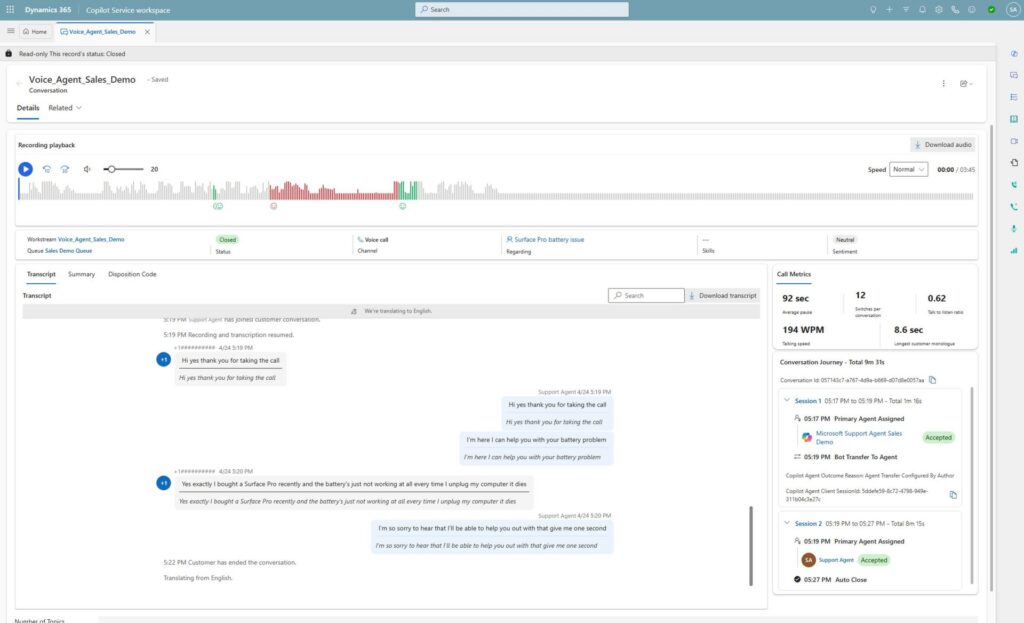The image size is (1024, 623).
Task: Open the microphone icon in right rail
Action: pyautogui.click(x=1014, y=229)
